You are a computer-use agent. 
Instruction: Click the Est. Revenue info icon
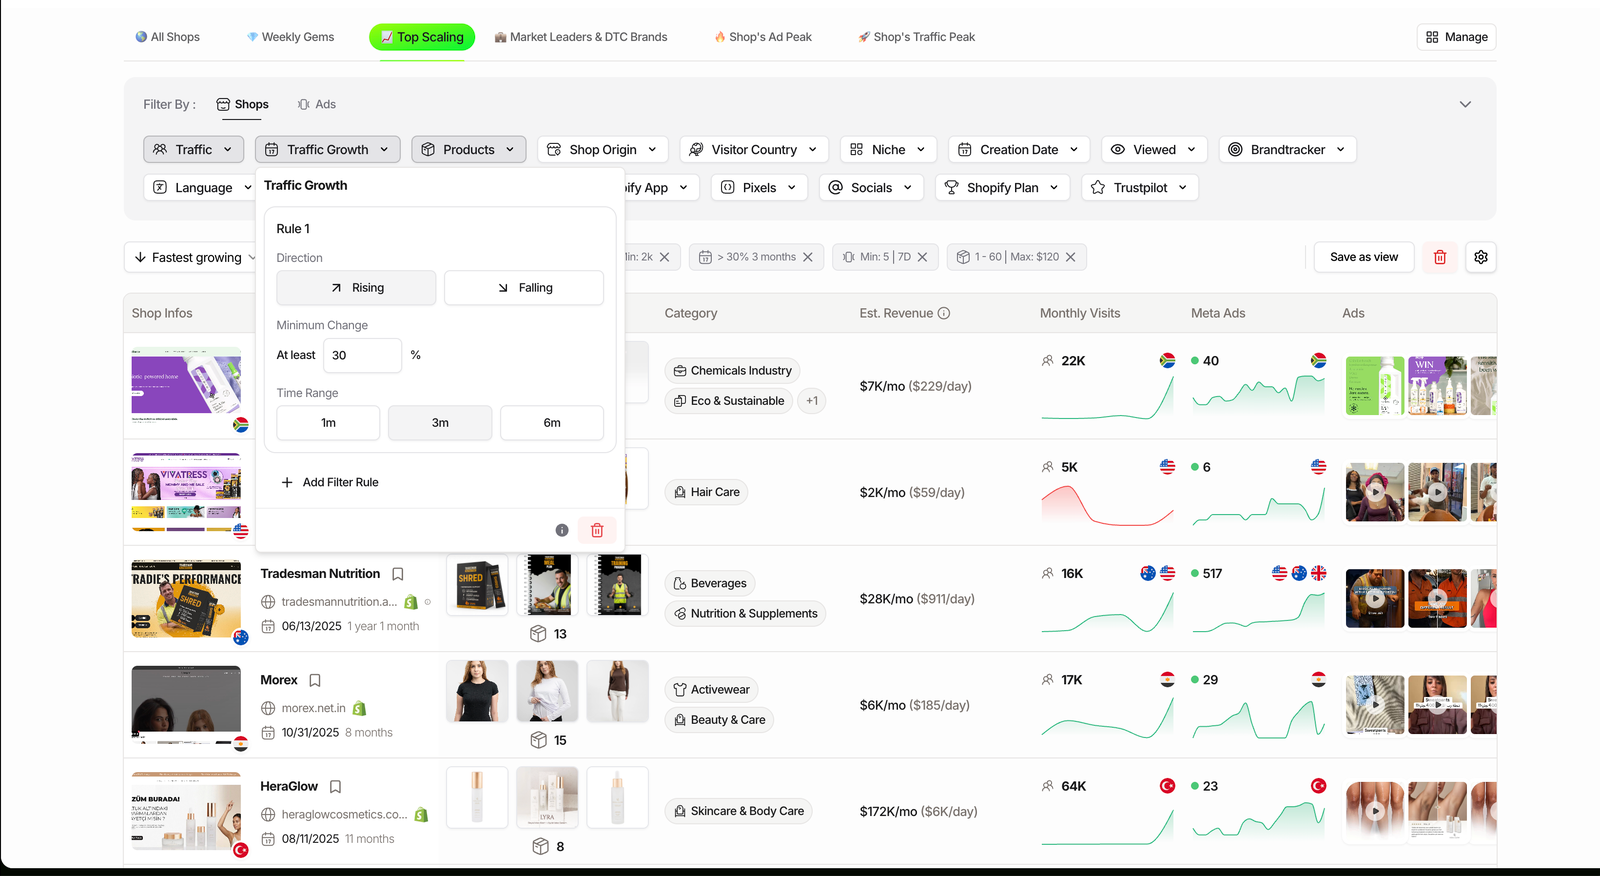pos(944,313)
